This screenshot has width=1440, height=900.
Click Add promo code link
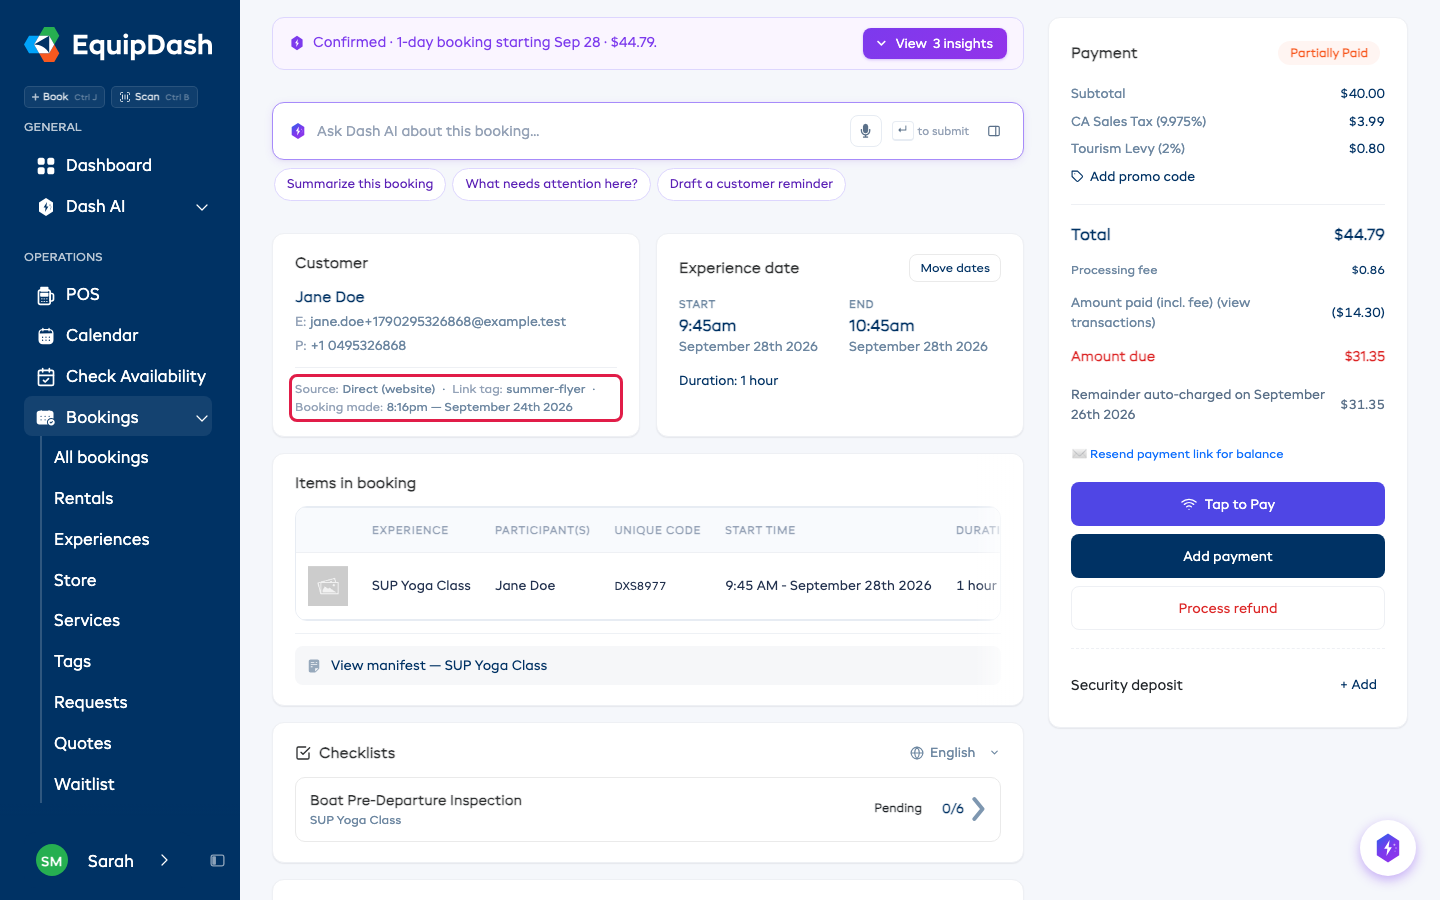(x=1142, y=177)
